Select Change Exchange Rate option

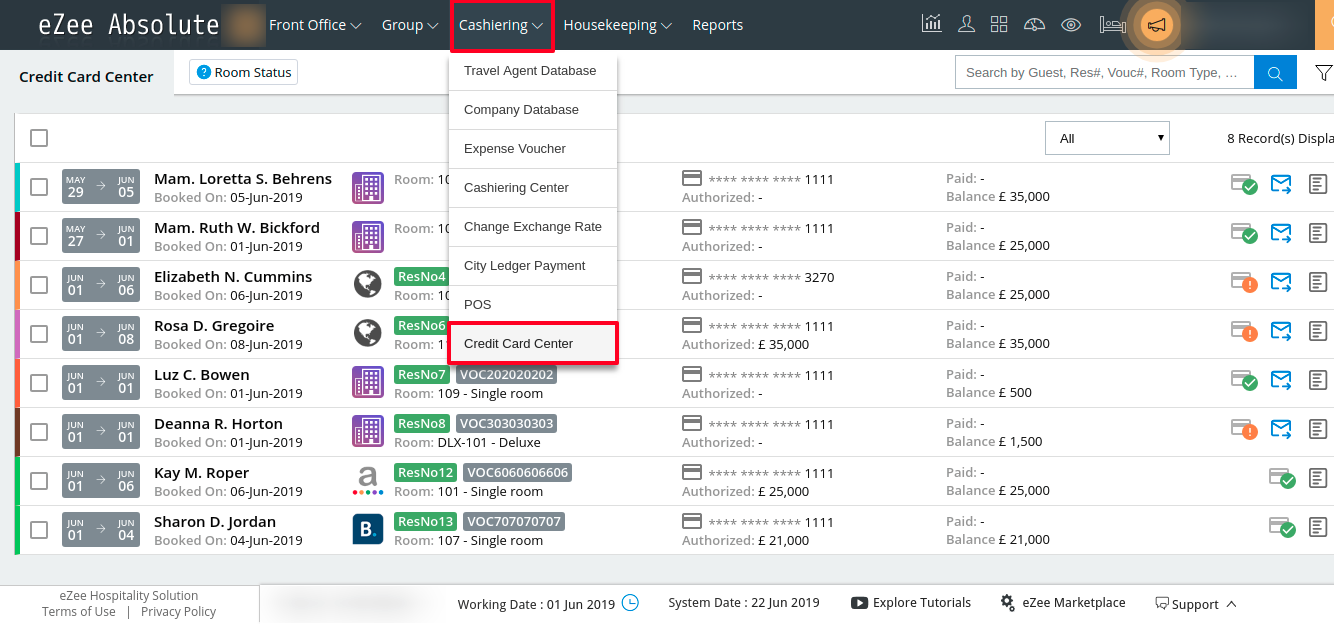pos(533,227)
